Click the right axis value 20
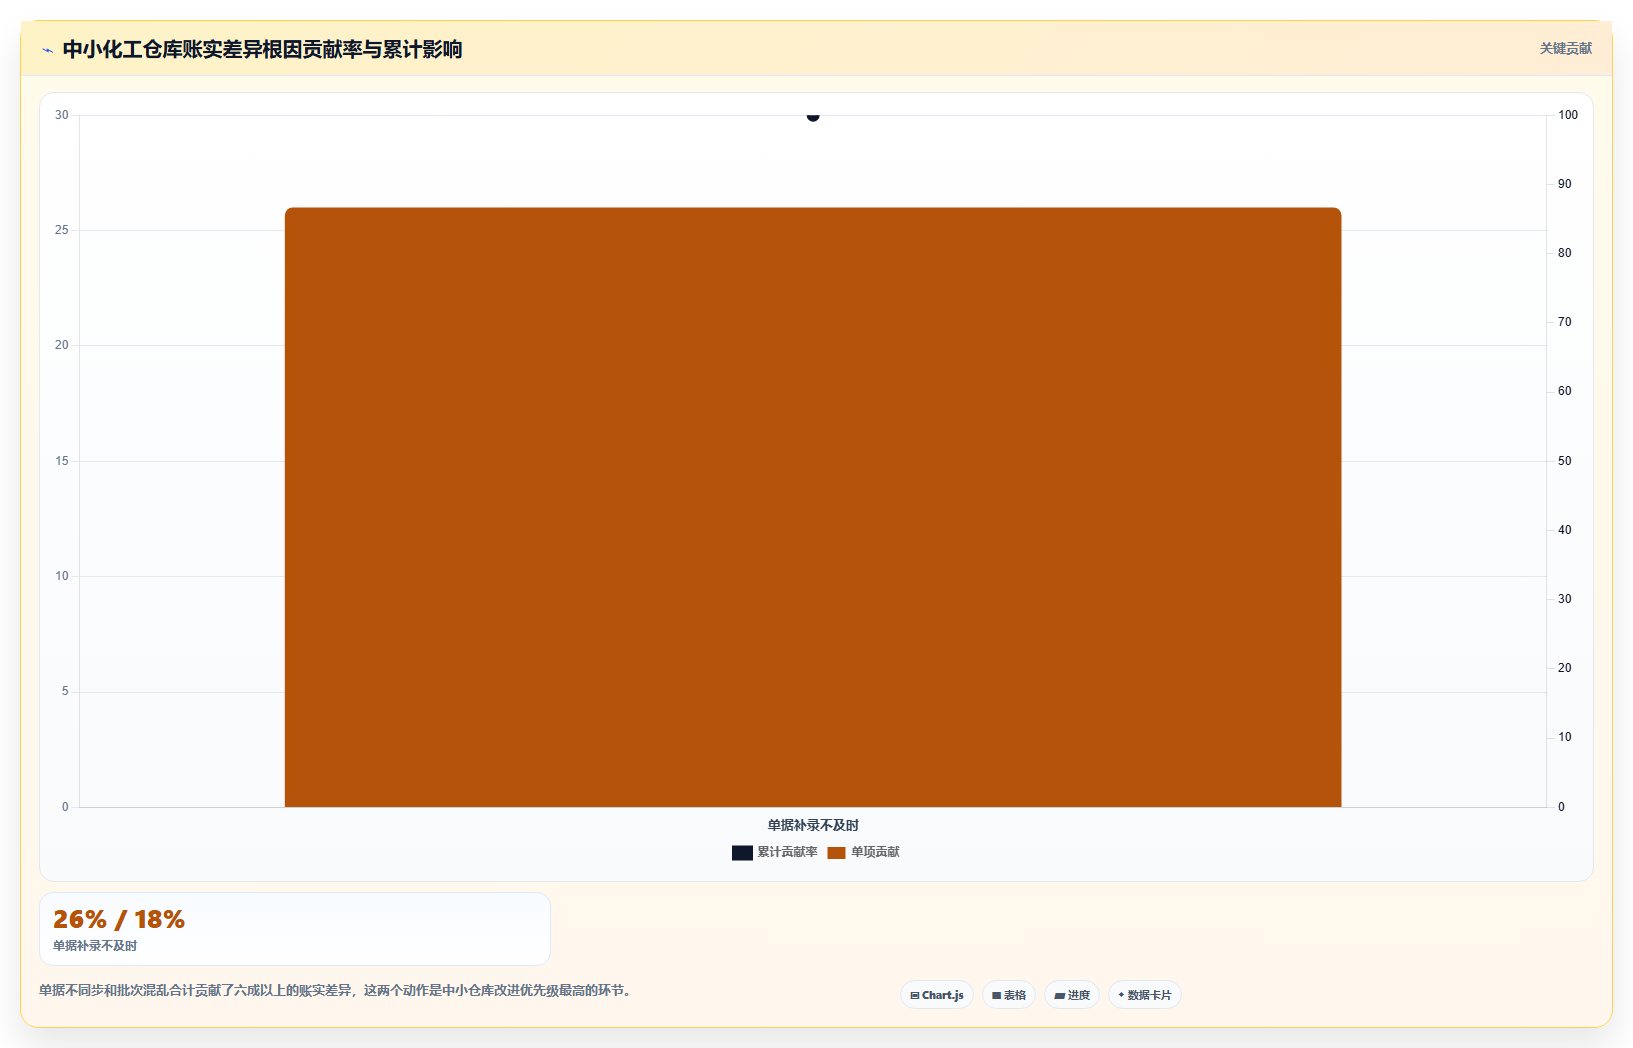 tap(1565, 668)
